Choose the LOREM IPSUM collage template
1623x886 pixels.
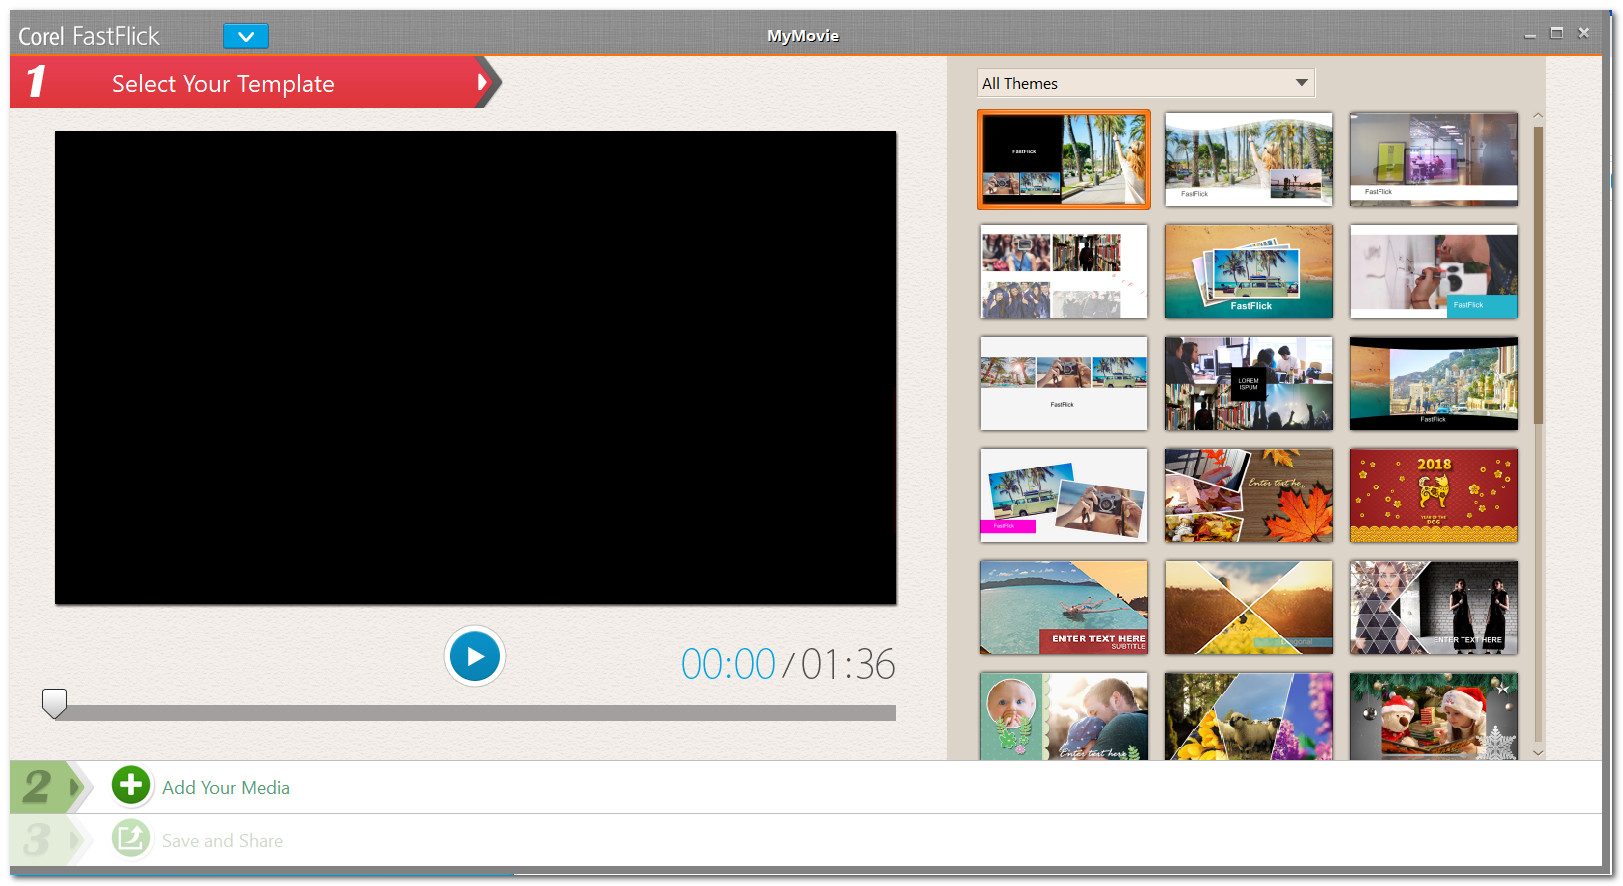[x=1249, y=384]
